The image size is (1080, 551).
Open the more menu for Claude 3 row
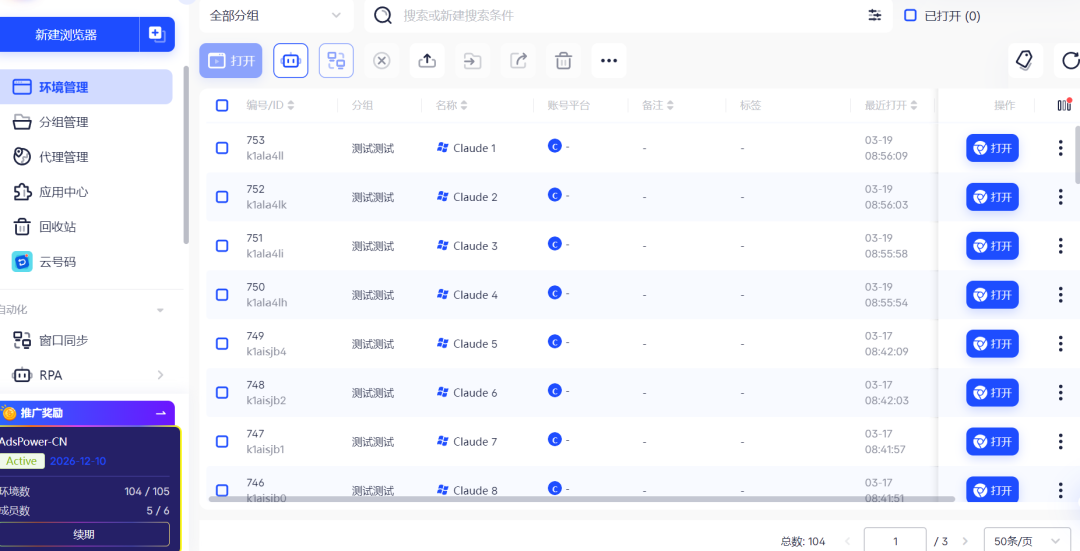pos(1061,246)
